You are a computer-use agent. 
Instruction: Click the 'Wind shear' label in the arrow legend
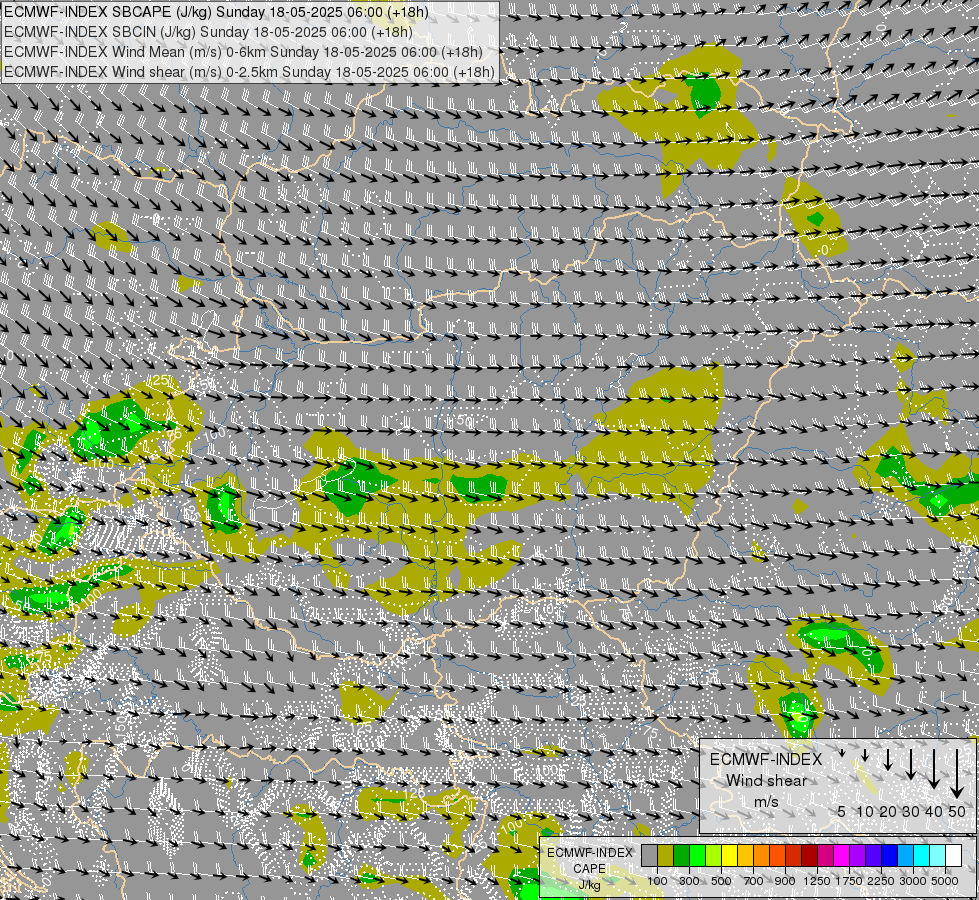point(766,781)
